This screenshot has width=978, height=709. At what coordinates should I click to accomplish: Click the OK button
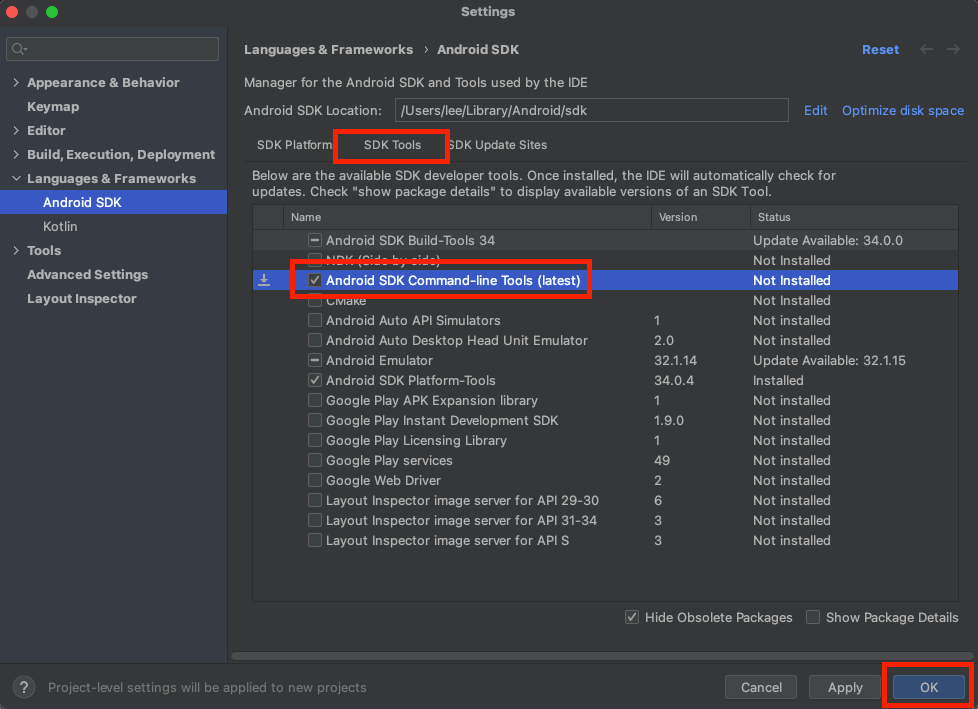[929, 687]
